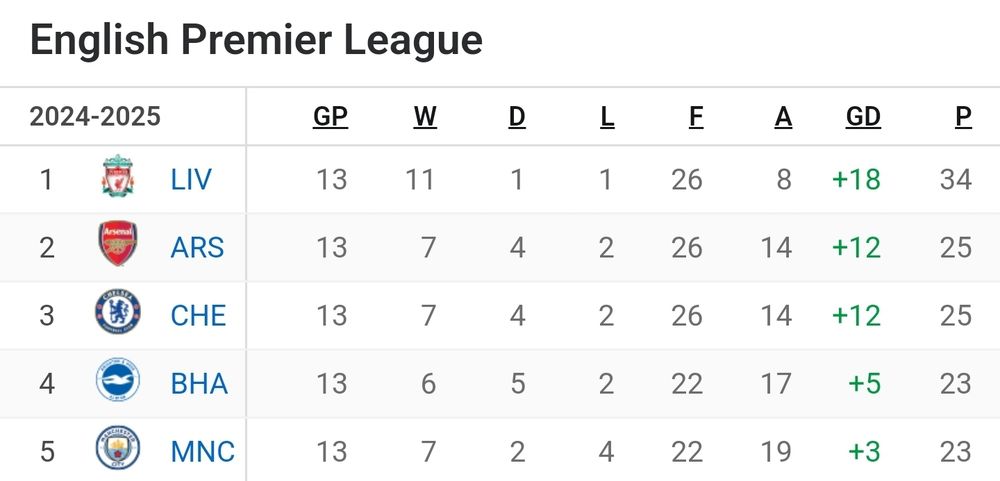
Task: Sort by GD column header
Action: (863, 117)
